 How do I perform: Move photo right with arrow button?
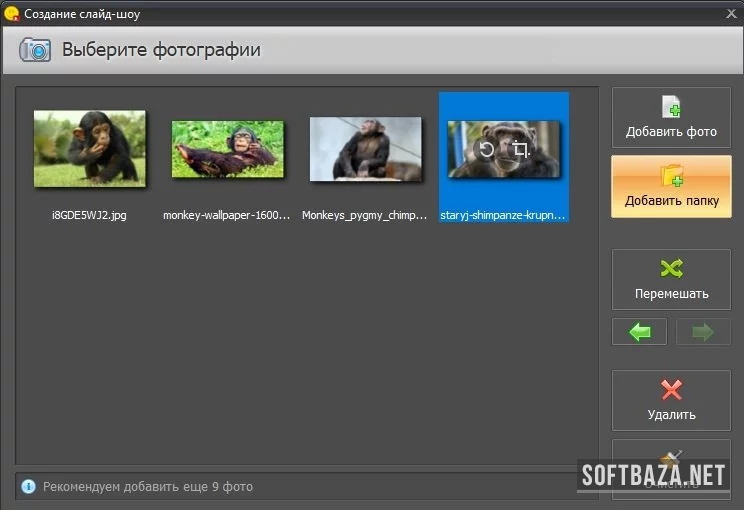(x=703, y=332)
